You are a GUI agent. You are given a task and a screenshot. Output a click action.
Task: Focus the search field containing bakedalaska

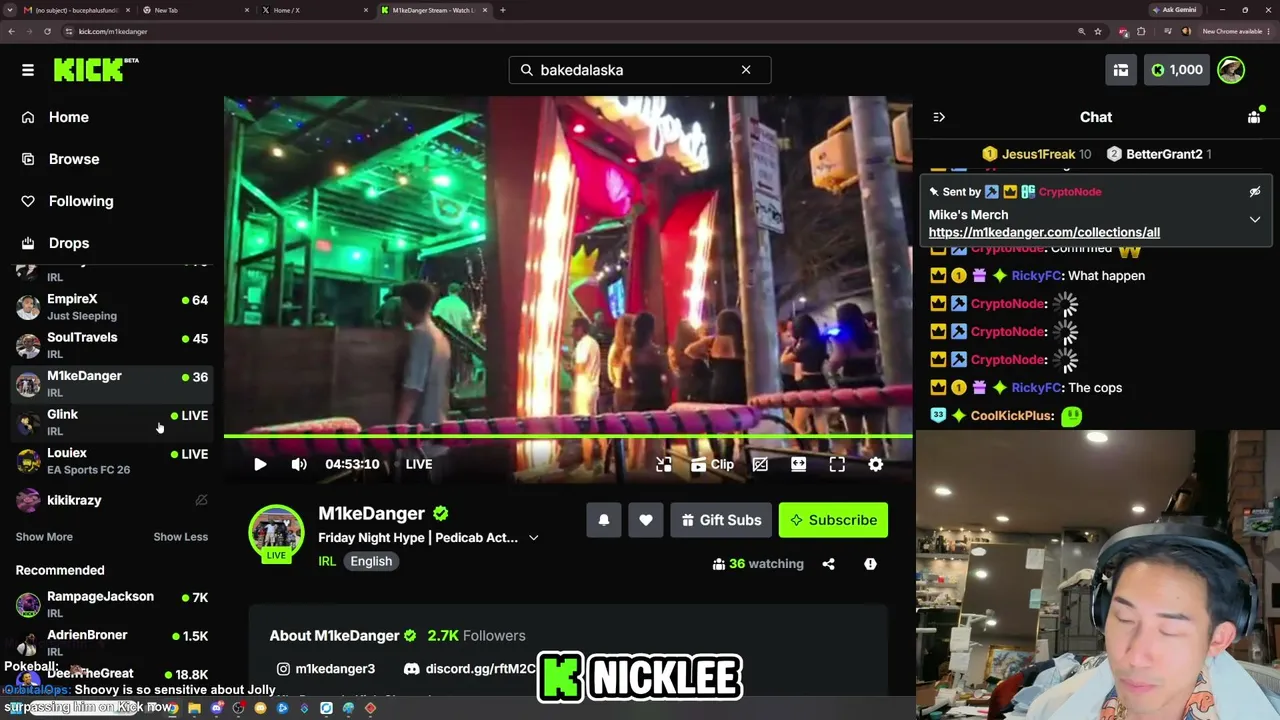(640, 70)
